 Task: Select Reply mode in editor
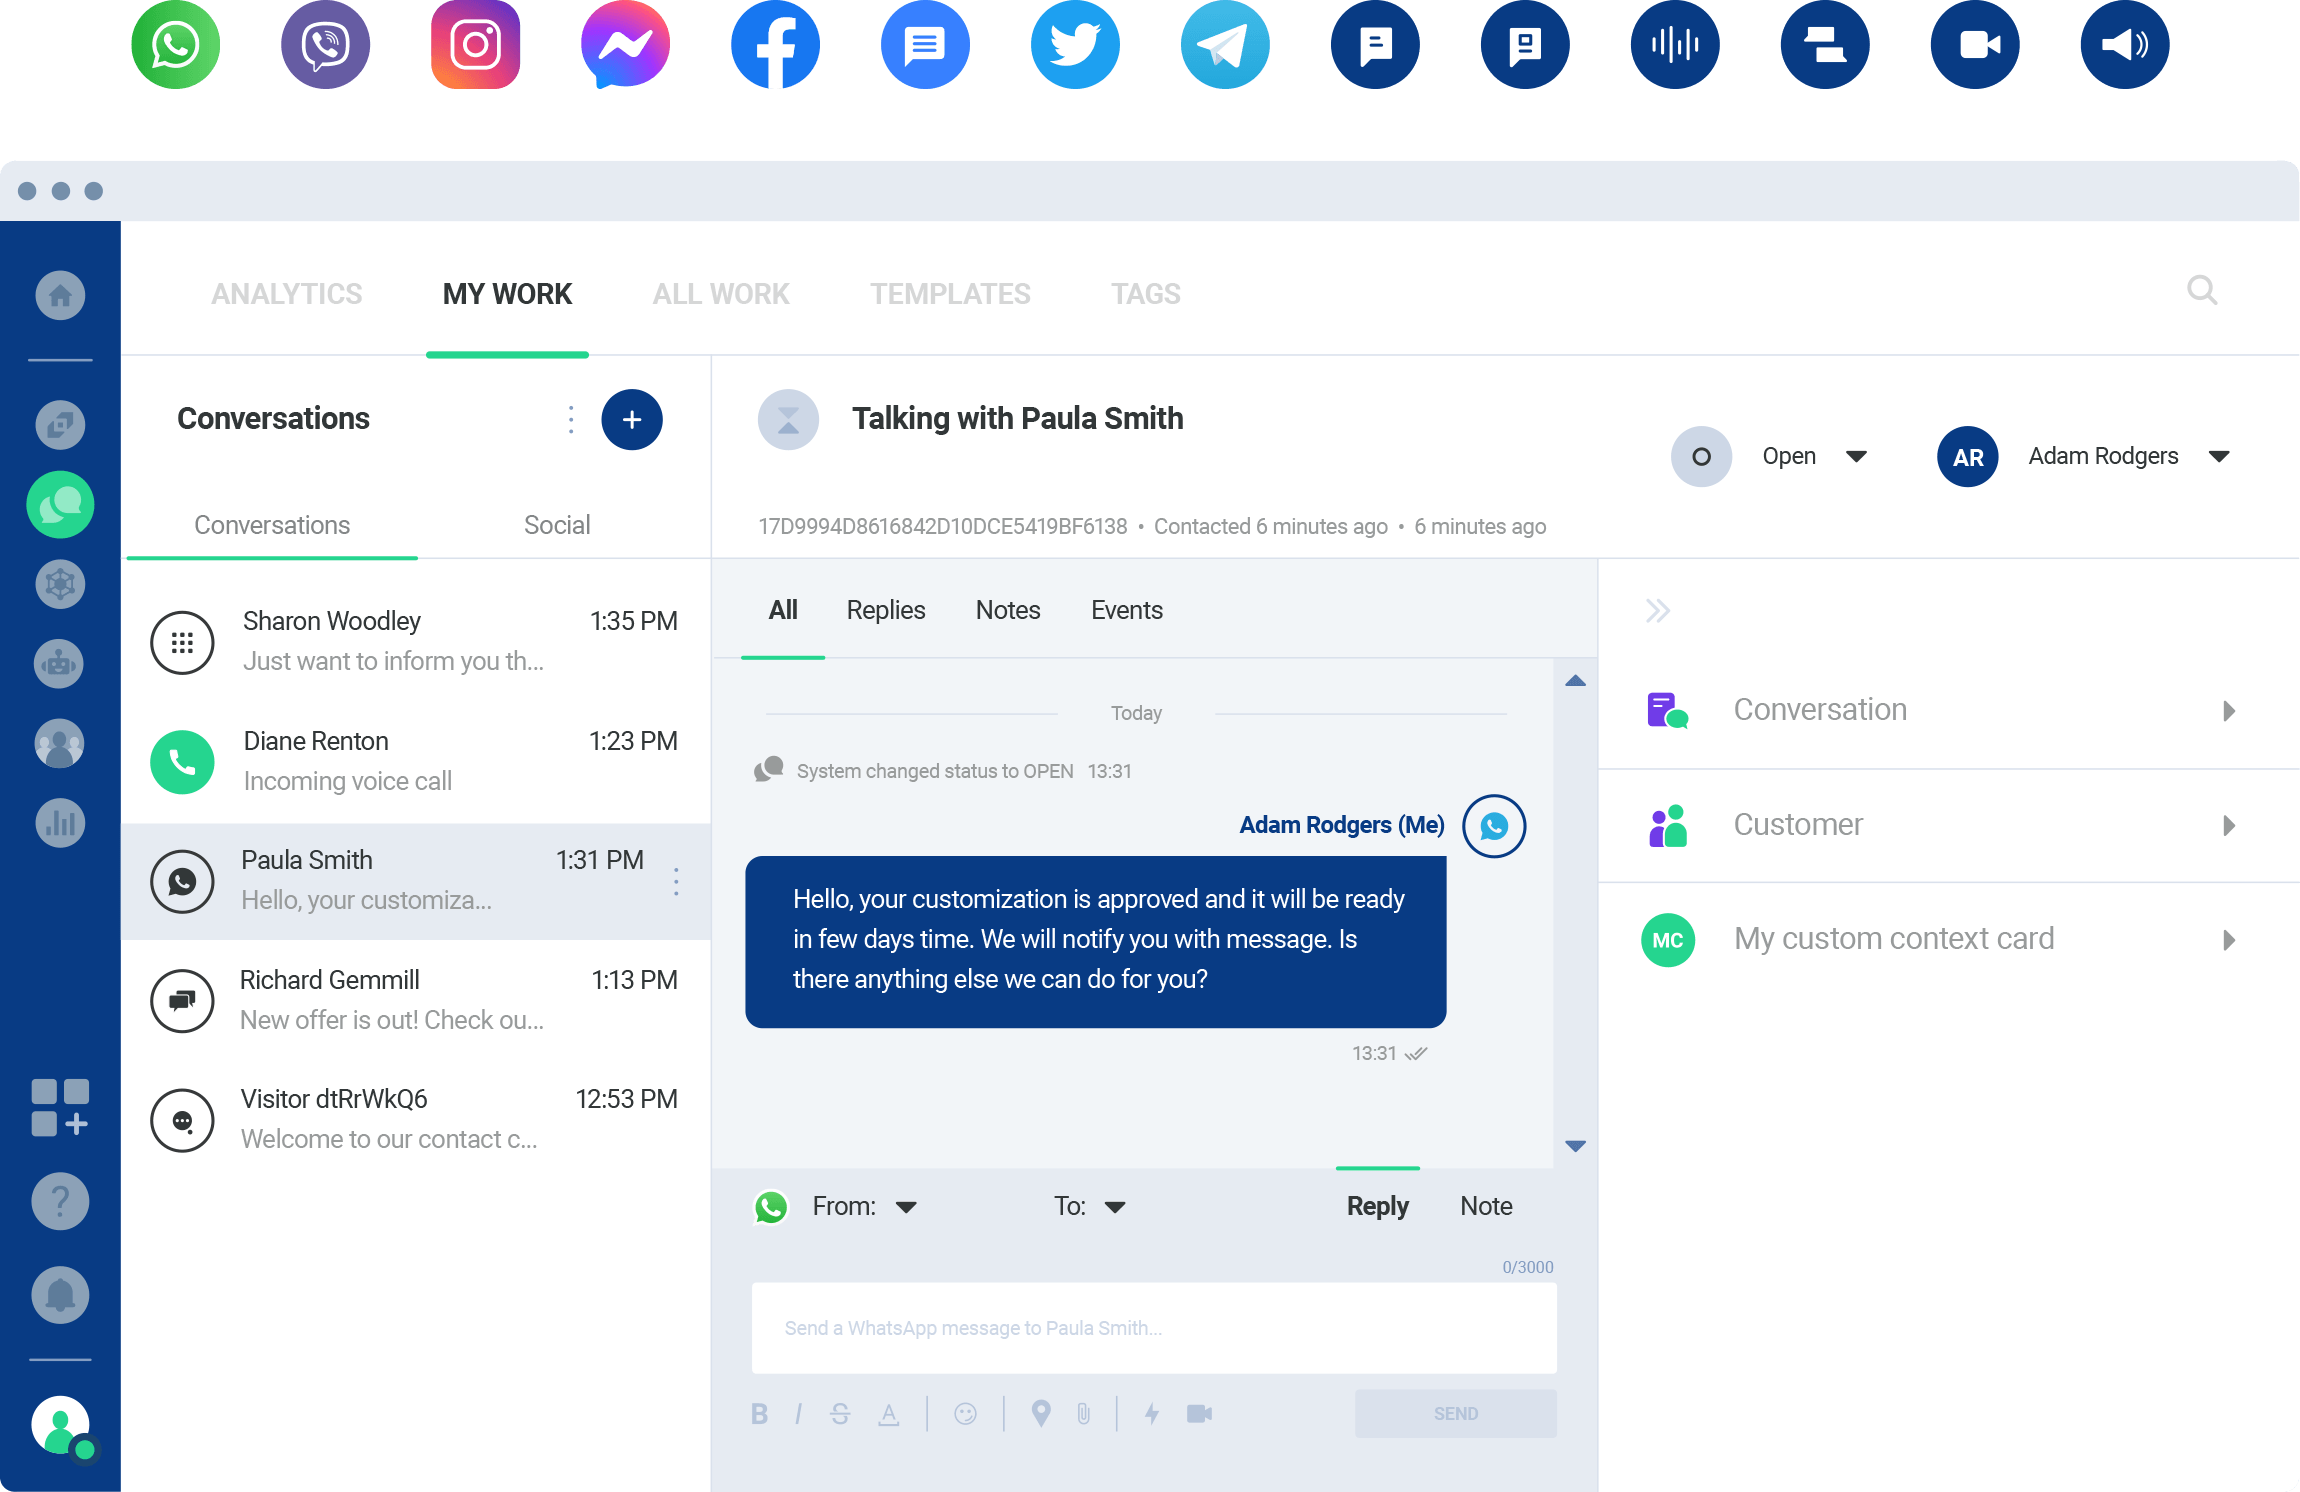1378,1207
